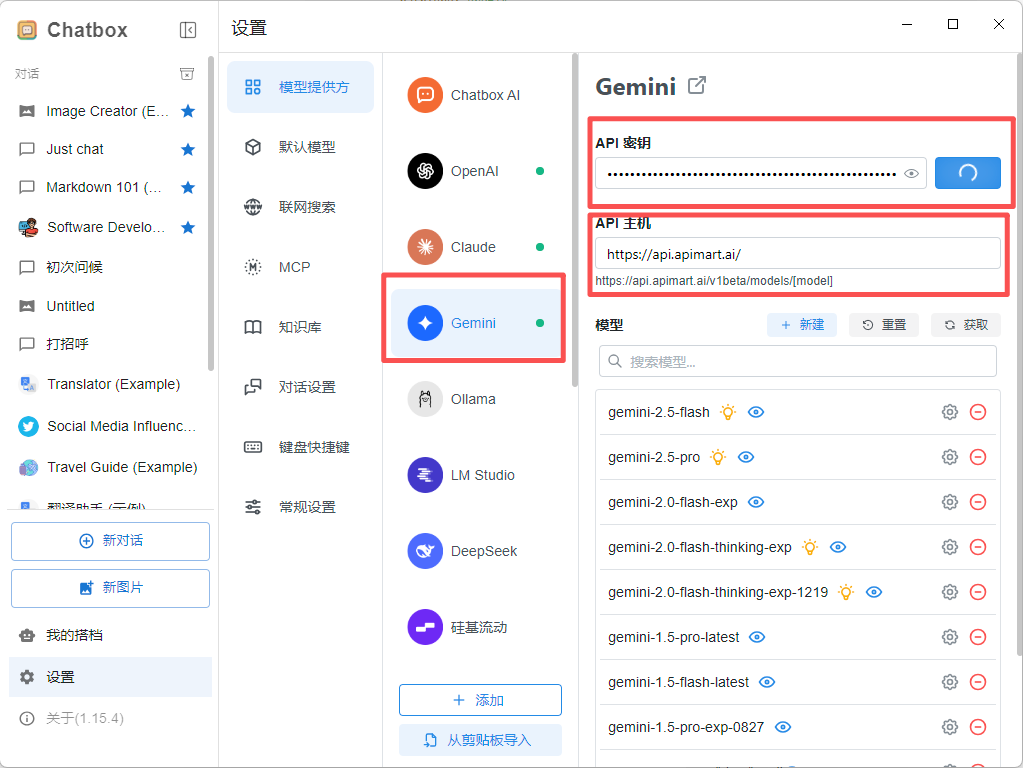This screenshot has width=1023, height=768.
Task: Remove the gemini-1.5-pro-latest model
Action: (978, 637)
